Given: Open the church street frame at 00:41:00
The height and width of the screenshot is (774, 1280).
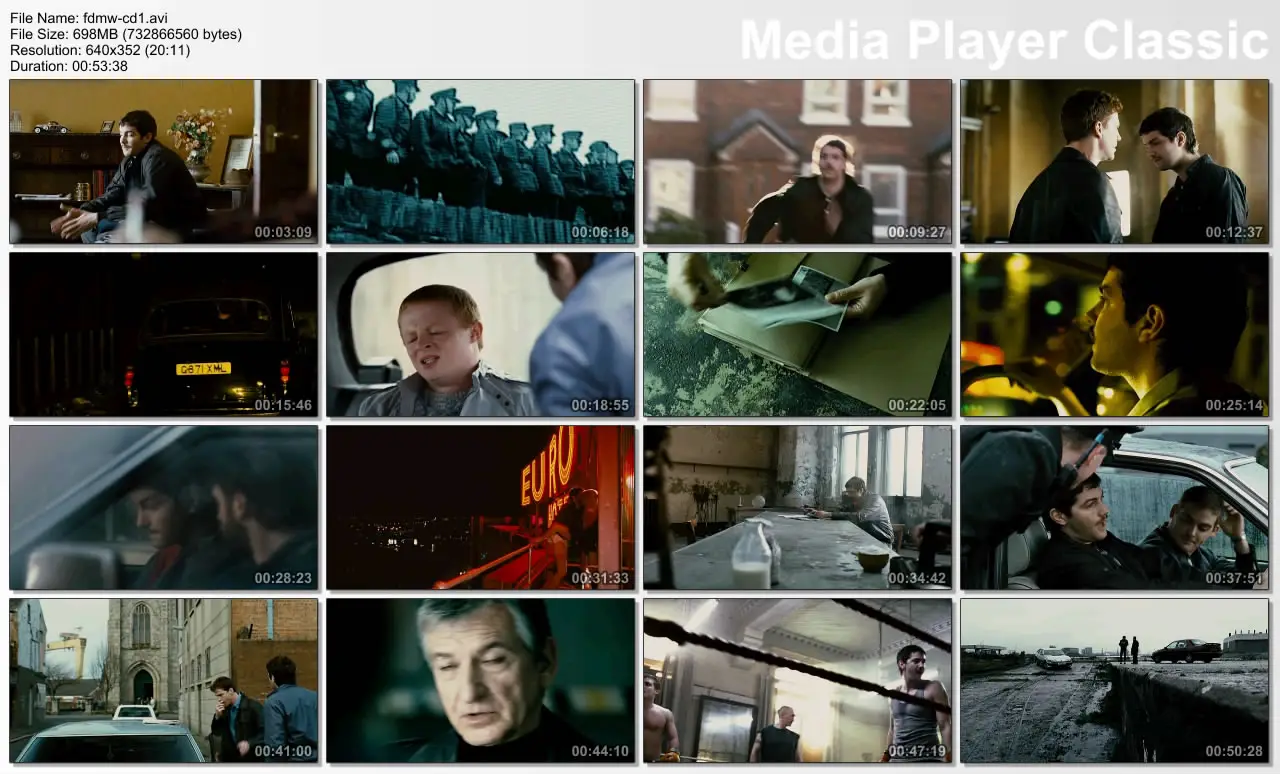Looking at the screenshot, I should click(164, 680).
